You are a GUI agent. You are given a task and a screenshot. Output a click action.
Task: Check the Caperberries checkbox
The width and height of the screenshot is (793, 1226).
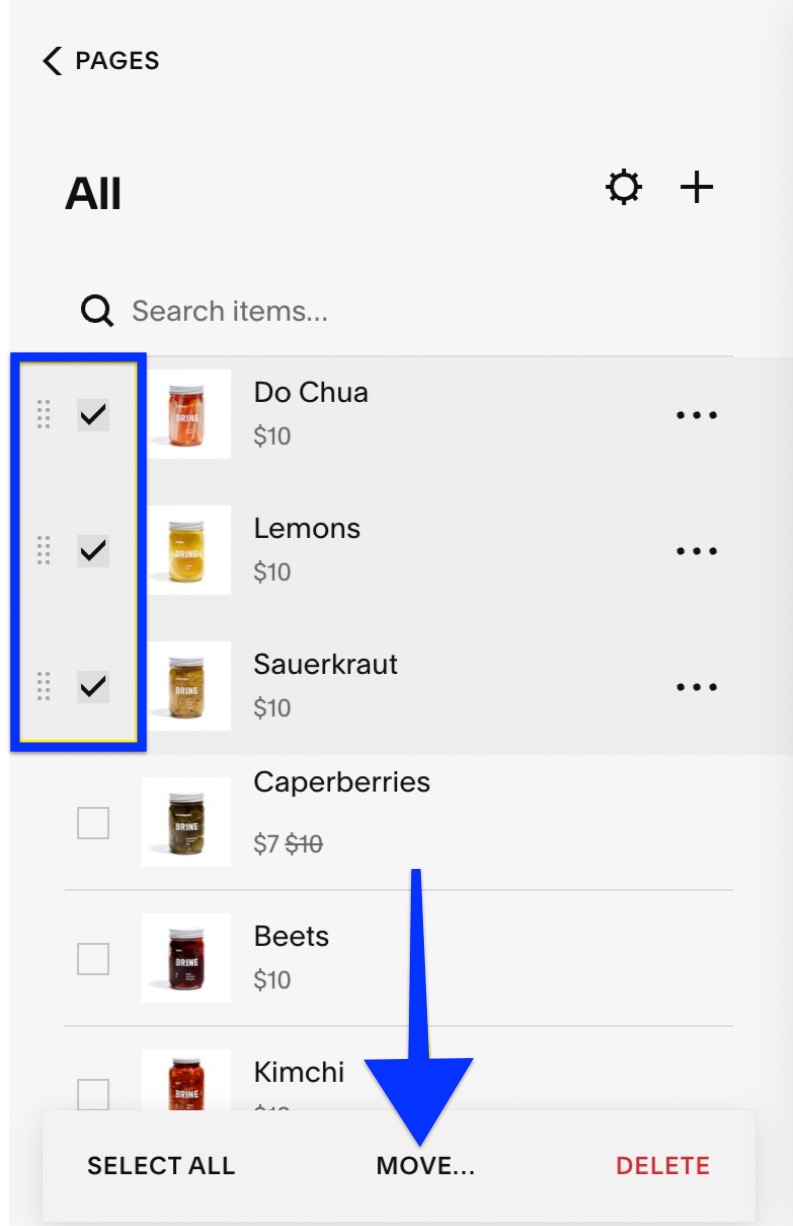93,823
